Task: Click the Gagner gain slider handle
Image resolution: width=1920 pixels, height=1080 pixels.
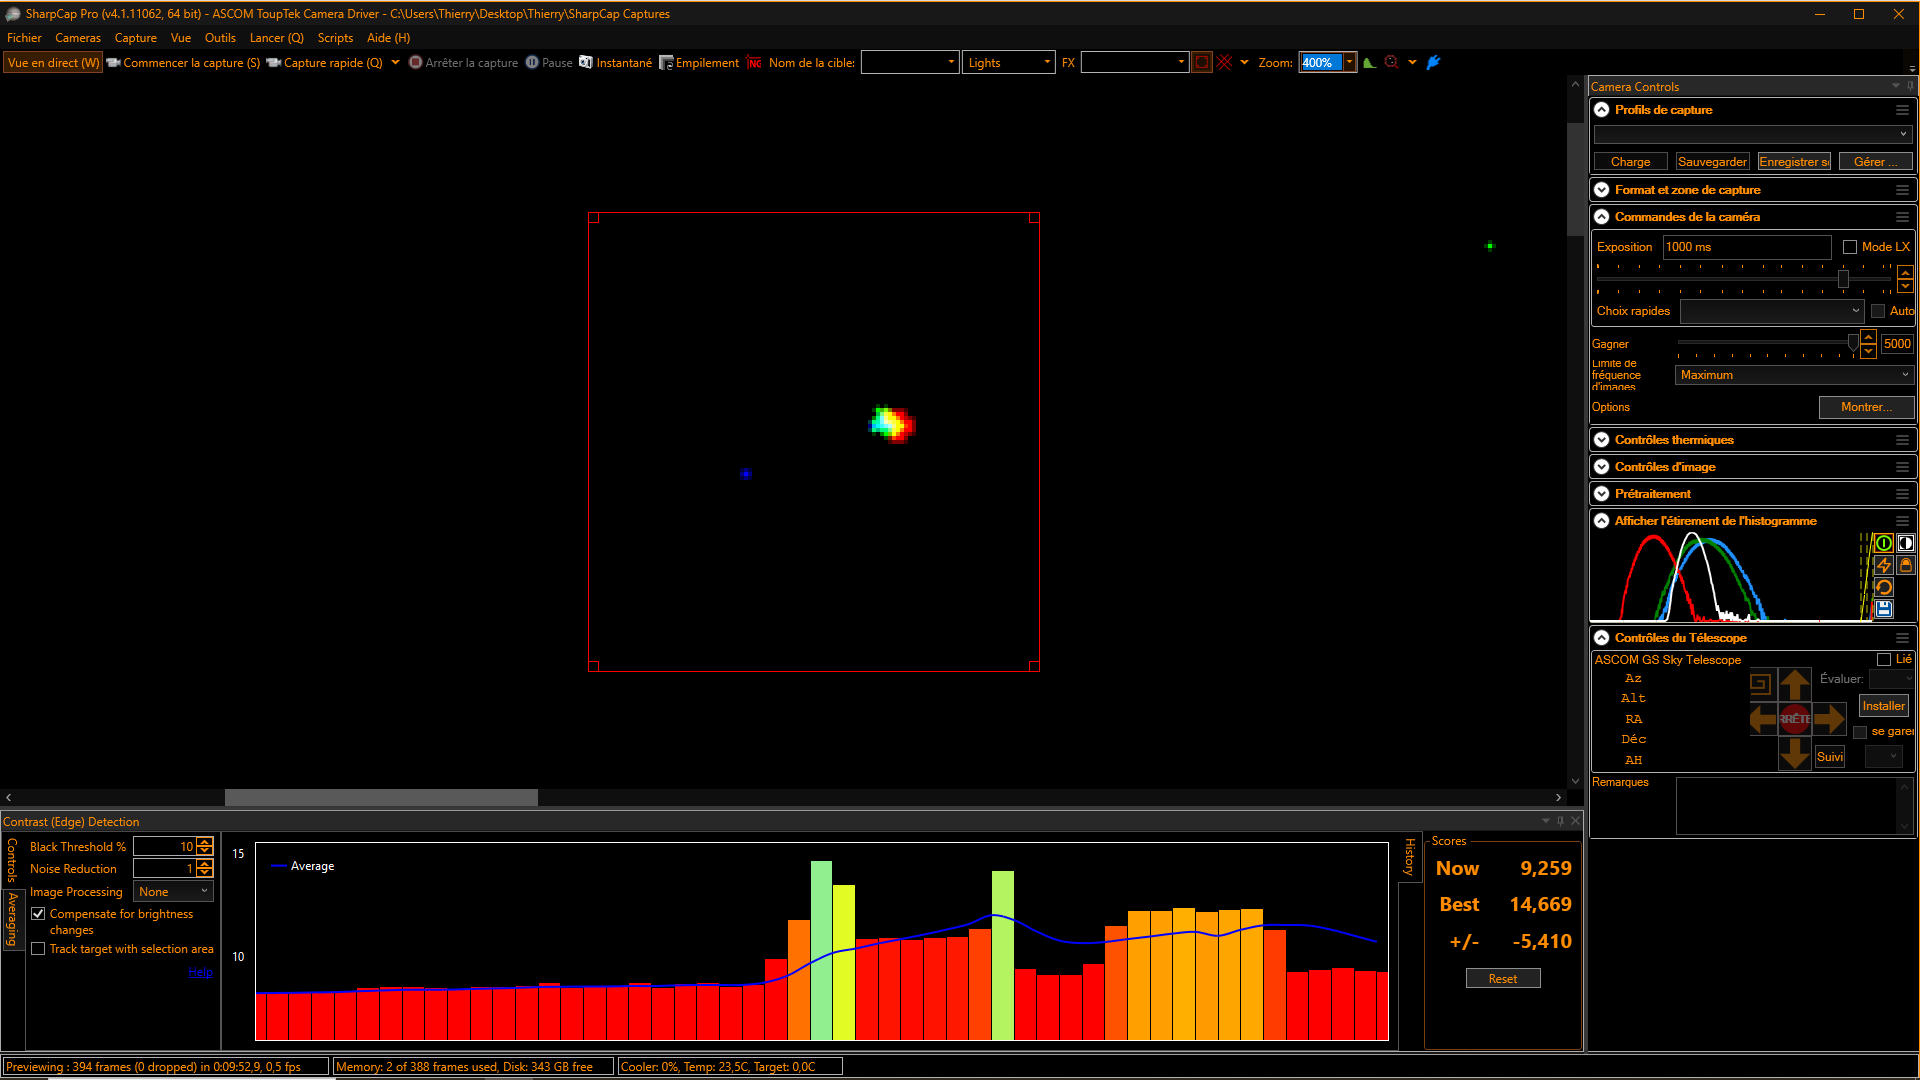Action: click(x=1853, y=343)
